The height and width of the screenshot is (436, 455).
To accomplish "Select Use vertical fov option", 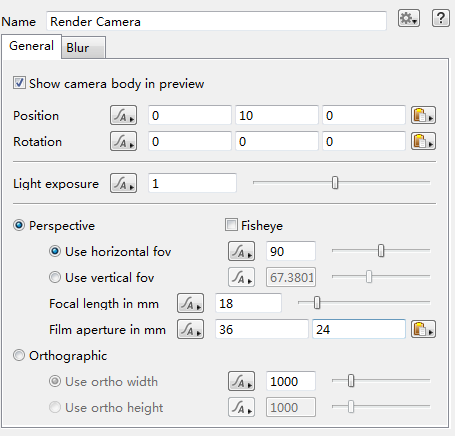I will [55, 277].
